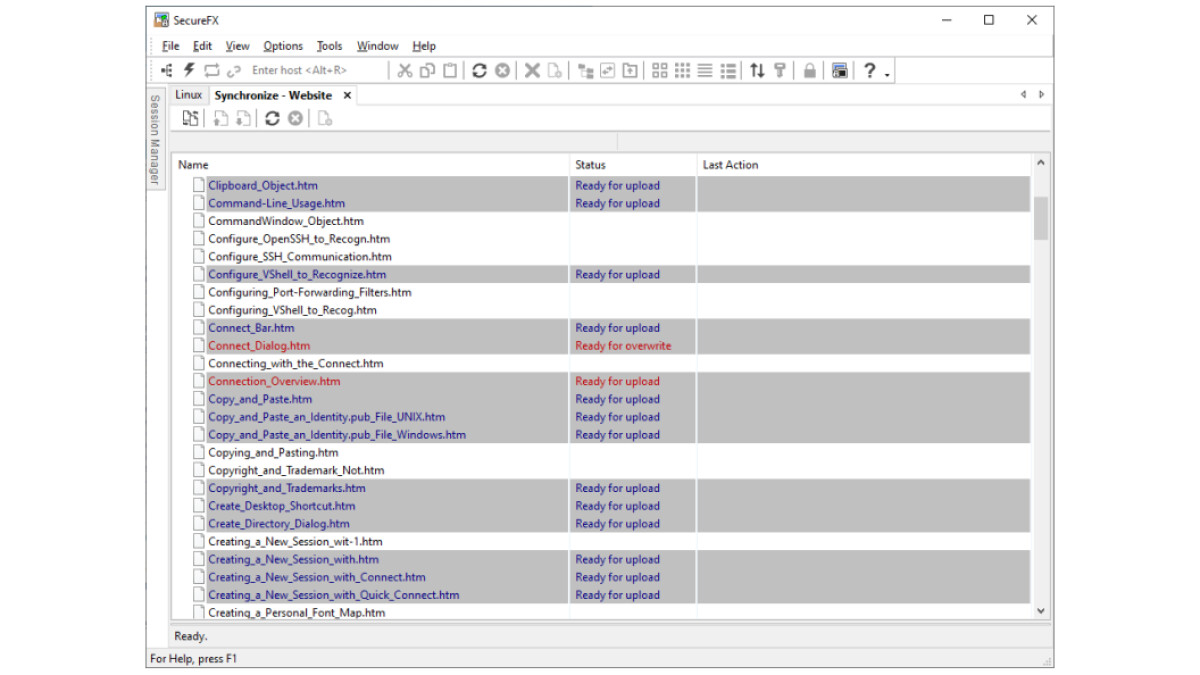Click the Upload icon in Synchronize toolbar
The height and width of the screenshot is (675, 1200).
(x=221, y=118)
